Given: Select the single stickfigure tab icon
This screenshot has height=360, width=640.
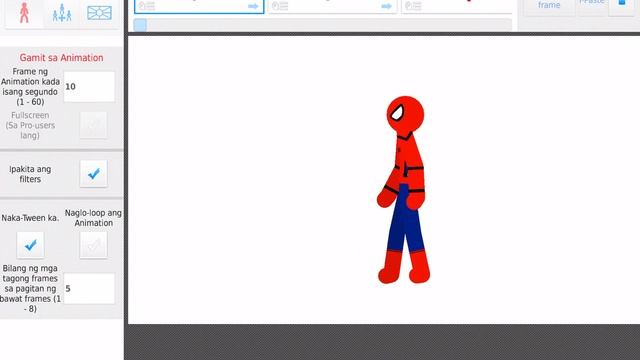Looking at the screenshot, I should coord(24,12).
